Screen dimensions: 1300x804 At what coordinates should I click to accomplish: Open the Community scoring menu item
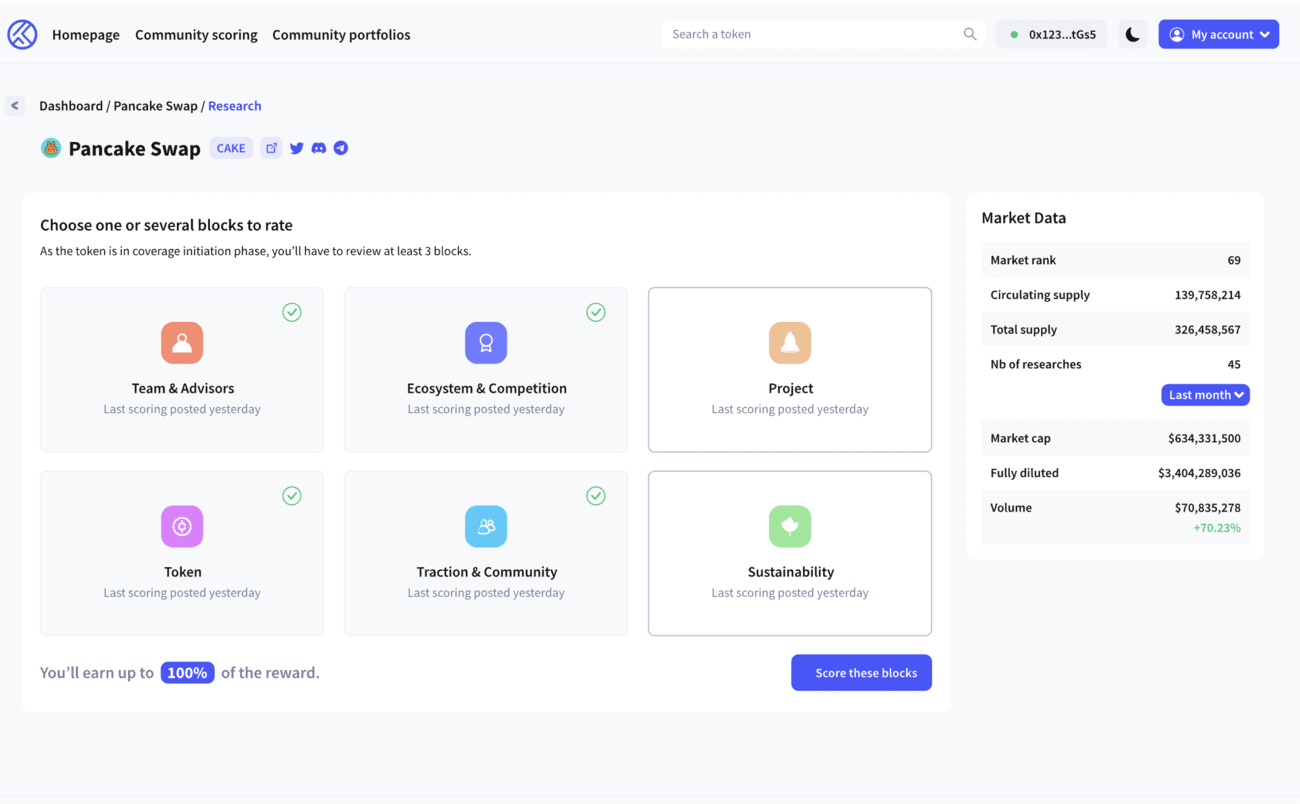[196, 34]
